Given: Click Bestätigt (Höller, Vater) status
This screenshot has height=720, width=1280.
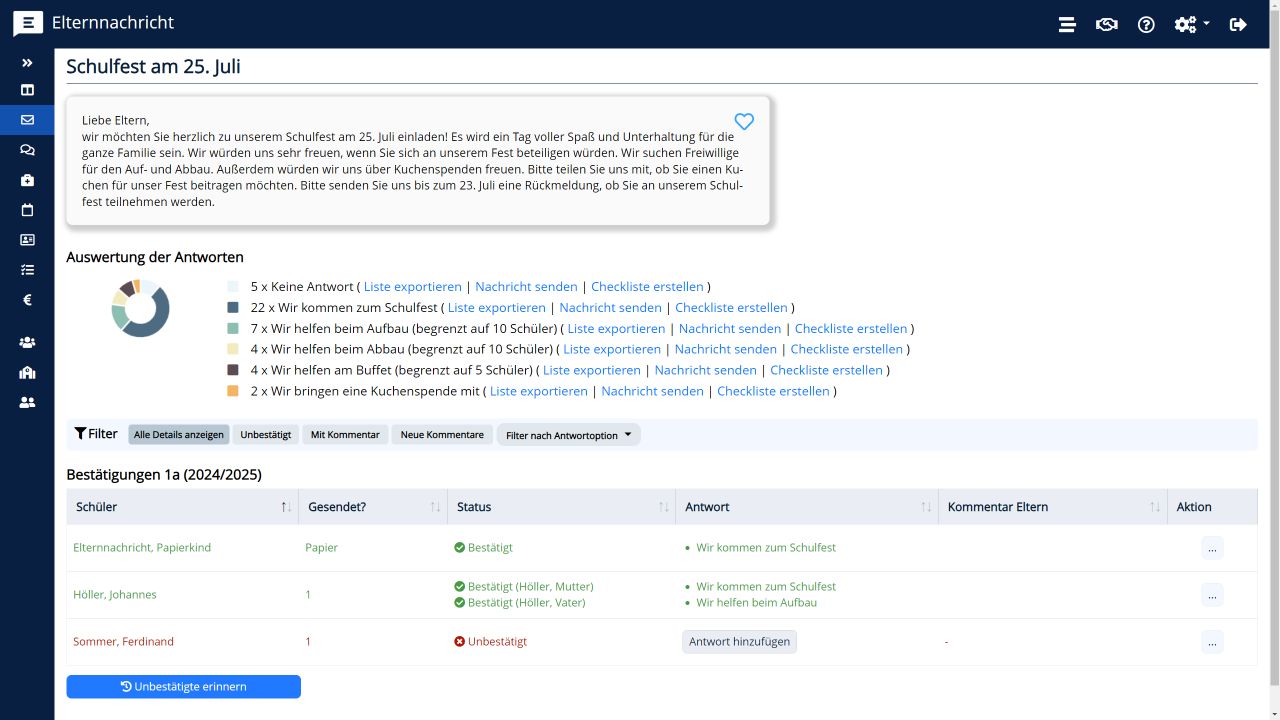Looking at the screenshot, I should pyautogui.click(x=520, y=603).
